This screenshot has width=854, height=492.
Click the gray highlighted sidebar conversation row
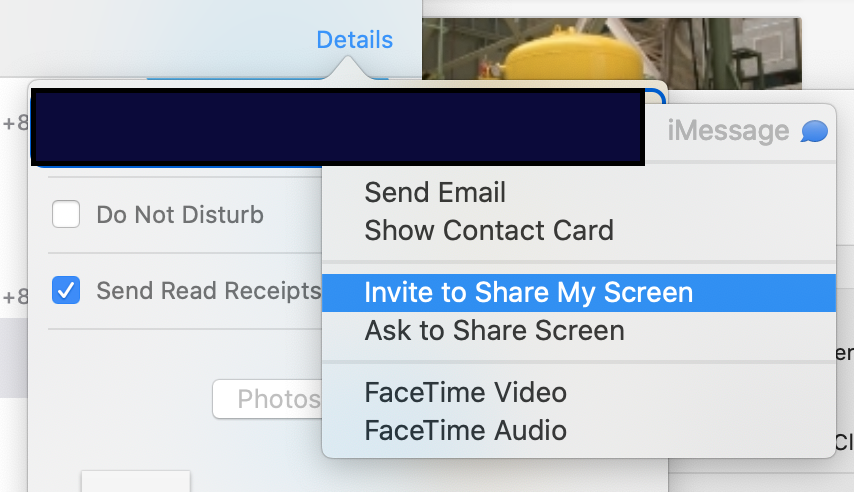[x=14, y=358]
